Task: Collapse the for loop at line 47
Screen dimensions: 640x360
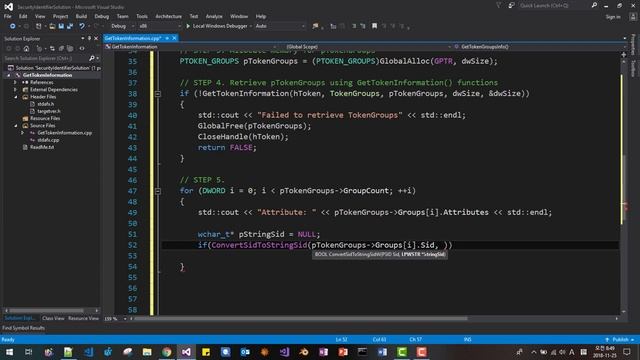Action: pyautogui.click(x=158, y=191)
